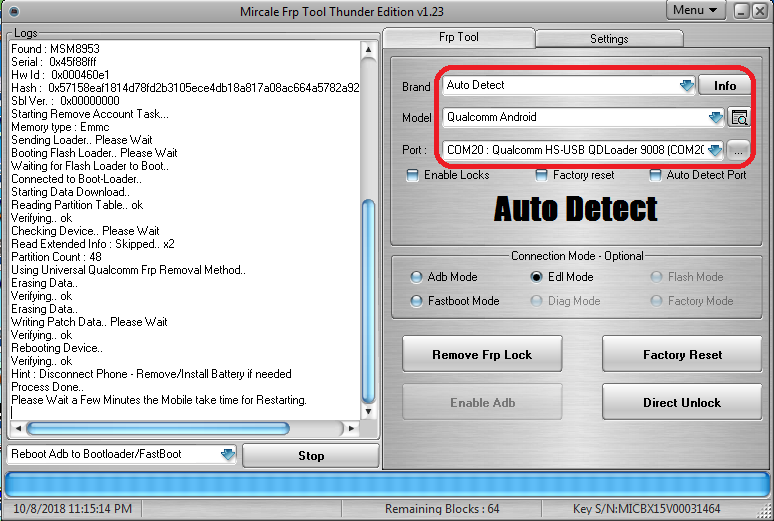Image resolution: width=774 pixels, height=521 pixels.
Task: Expand the Reboot Adb to Bootloader dropdown
Action: 228,454
